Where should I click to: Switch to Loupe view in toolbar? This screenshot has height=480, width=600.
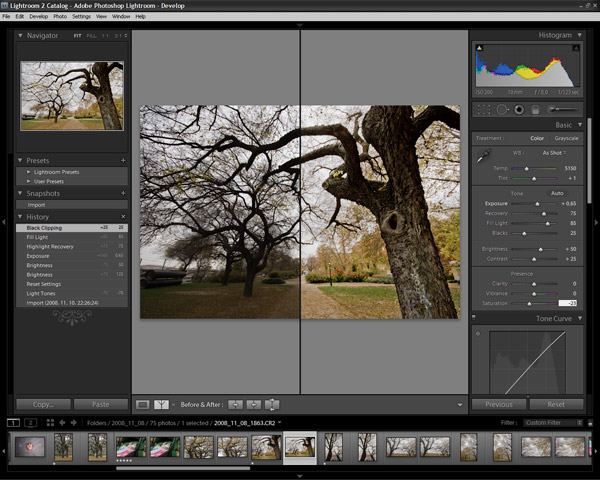click(143, 405)
